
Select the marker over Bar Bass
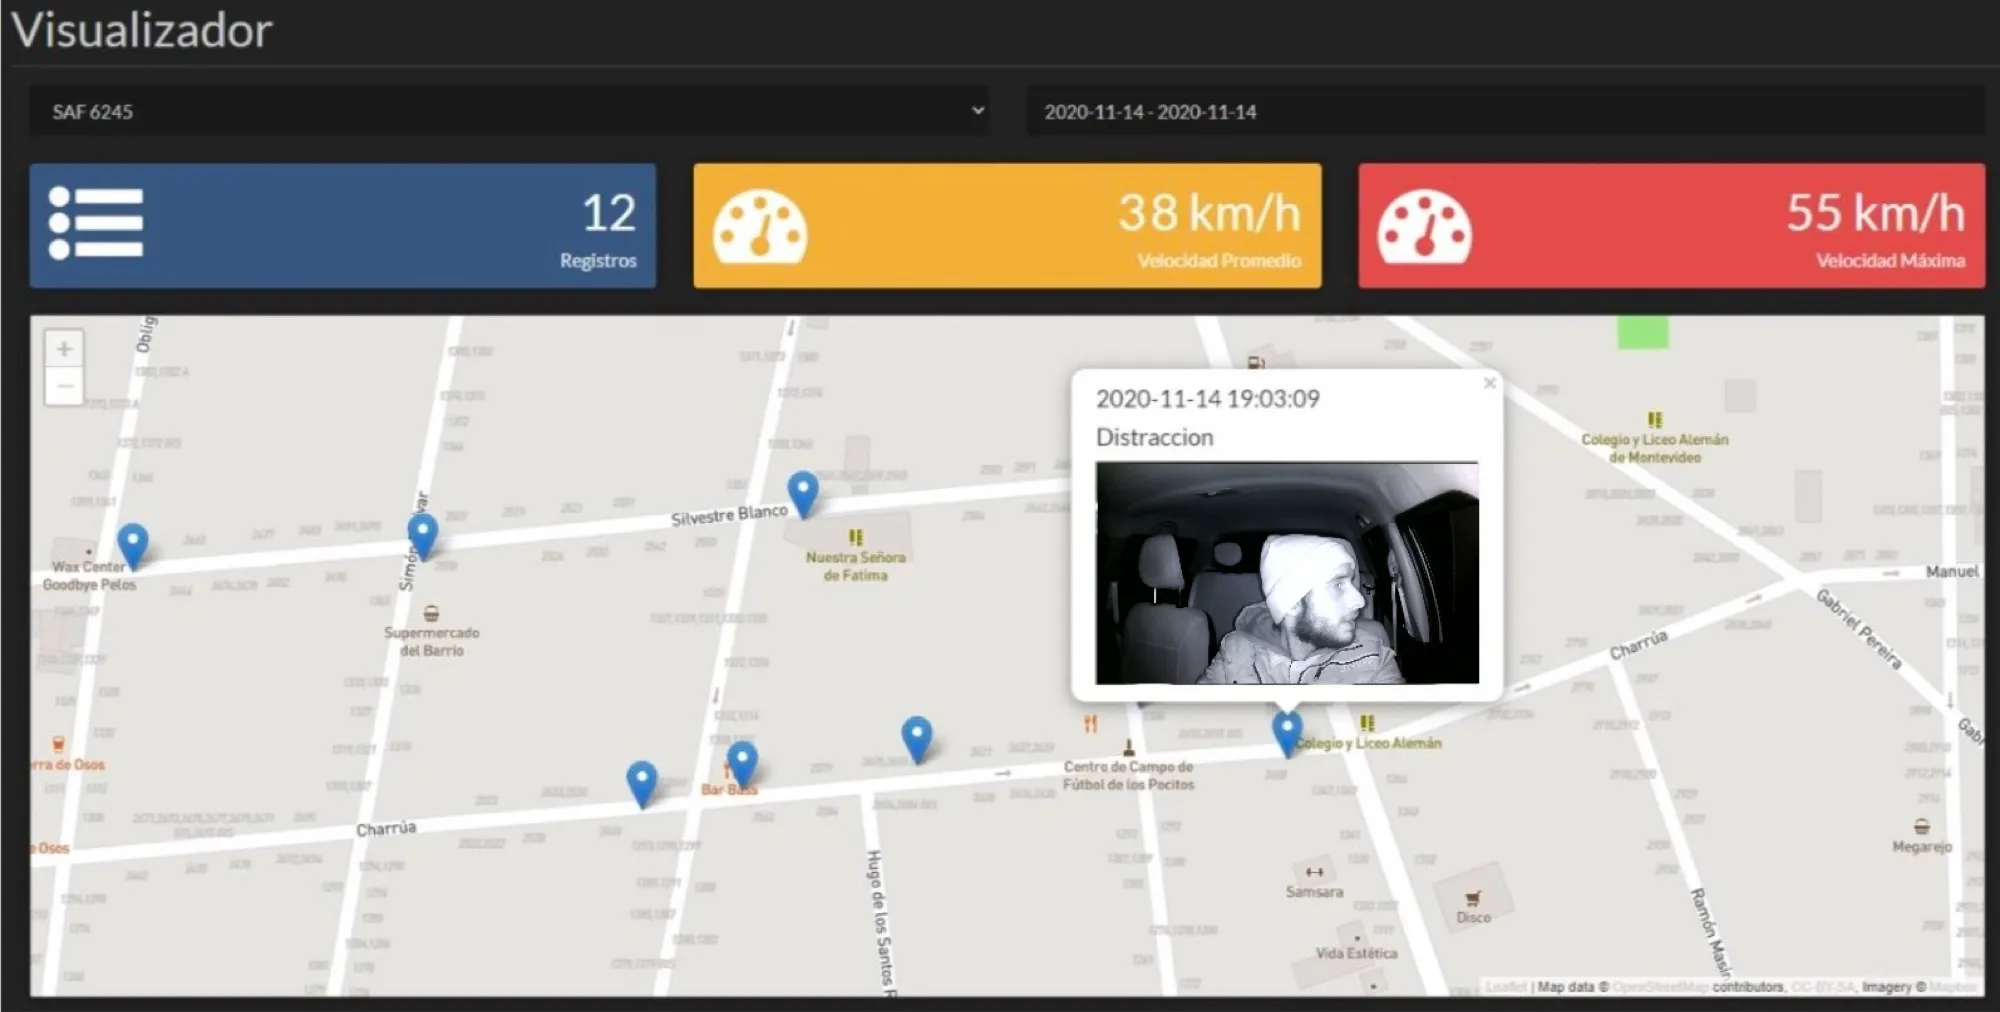pos(742,764)
